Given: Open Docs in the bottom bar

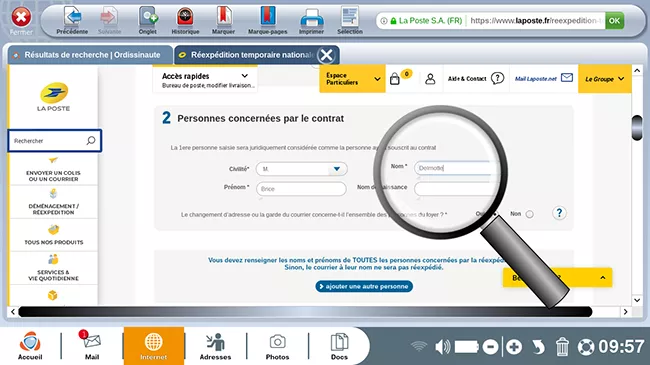Looking at the screenshot, I should click(x=339, y=346).
